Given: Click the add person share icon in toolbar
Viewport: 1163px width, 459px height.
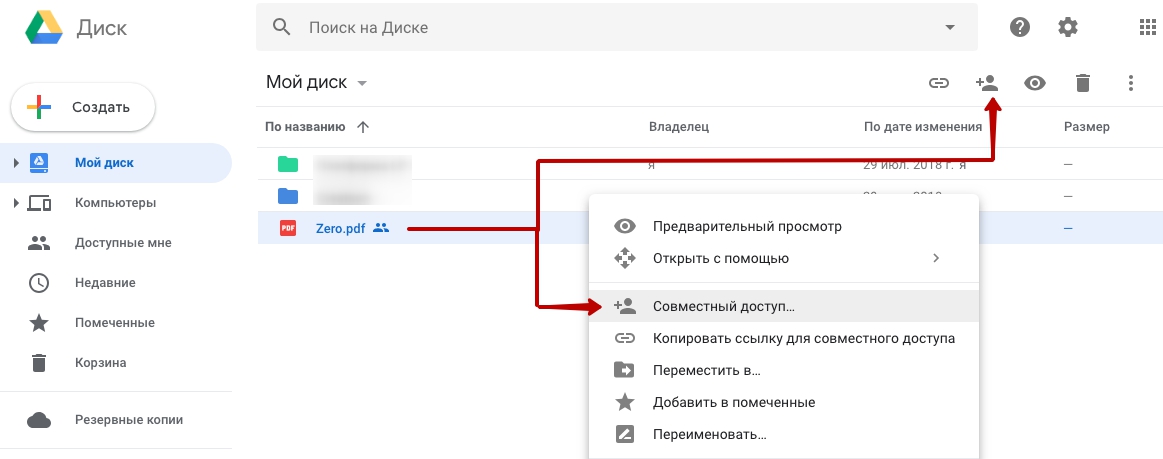Looking at the screenshot, I should [x=986, y=83].
